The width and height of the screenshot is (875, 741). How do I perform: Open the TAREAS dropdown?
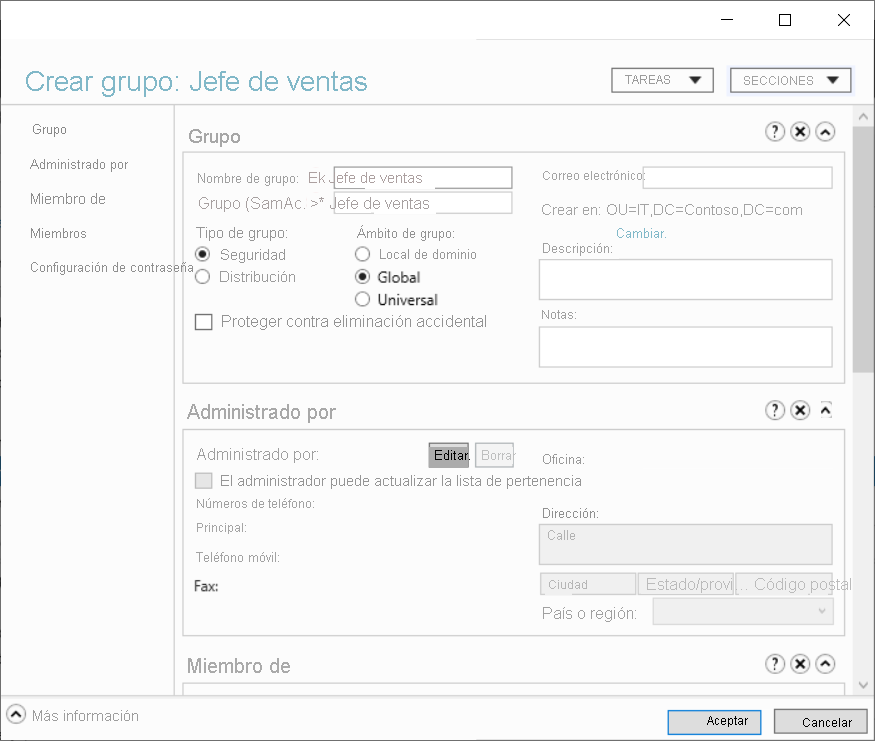662,80
